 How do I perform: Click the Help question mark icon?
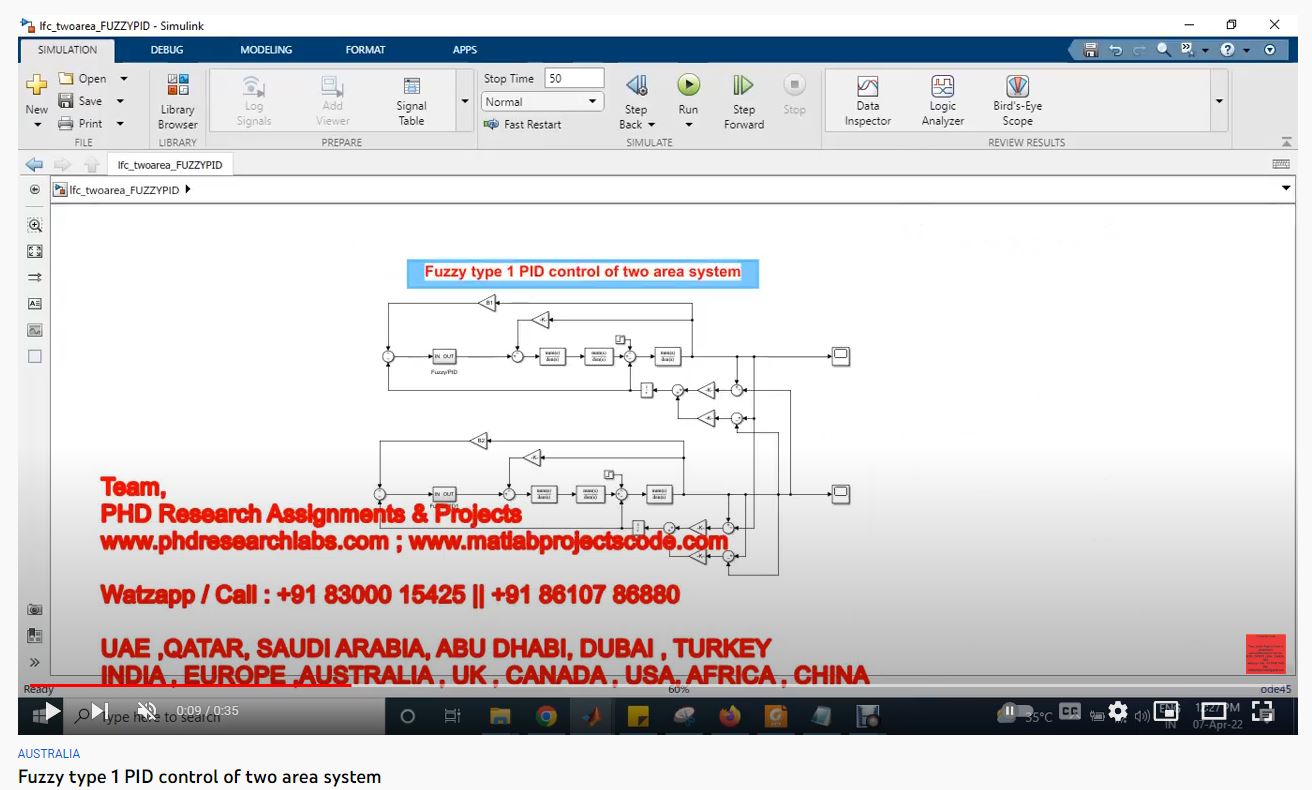(x=1227, y=50)
